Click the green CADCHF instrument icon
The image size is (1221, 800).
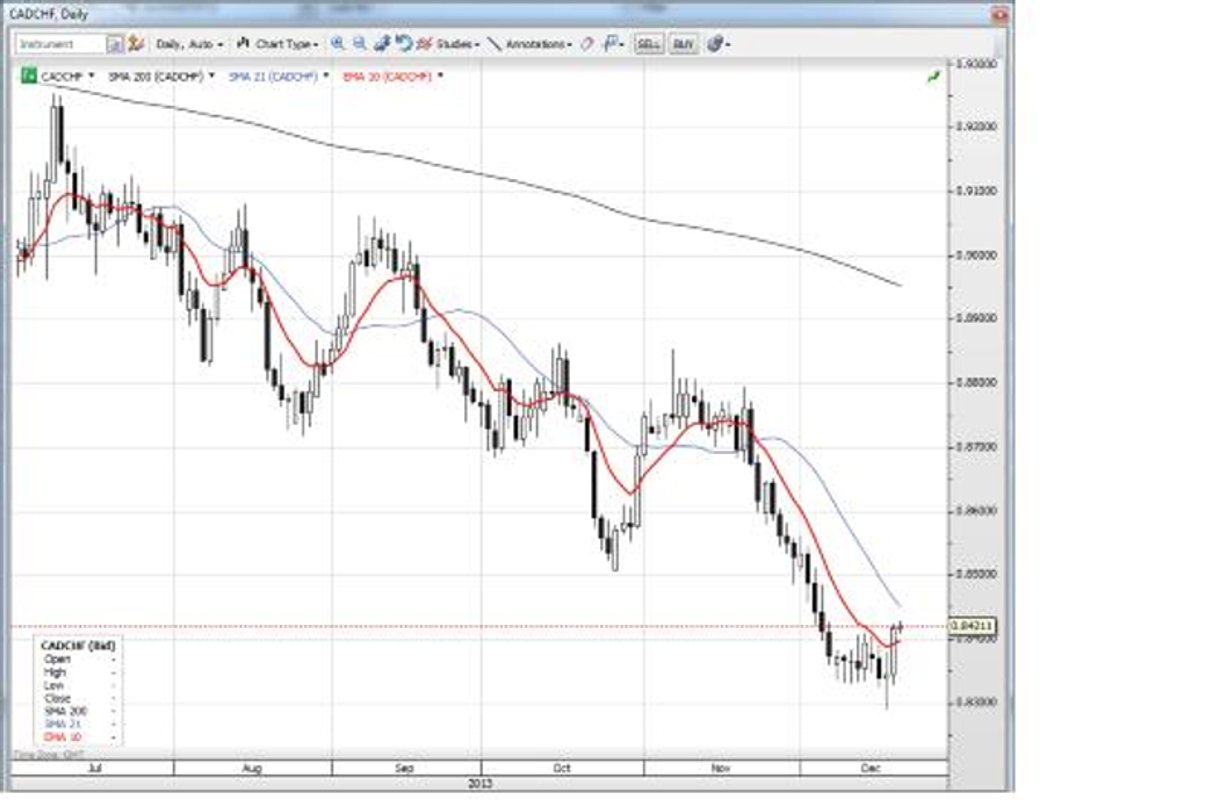coord(28,76)
